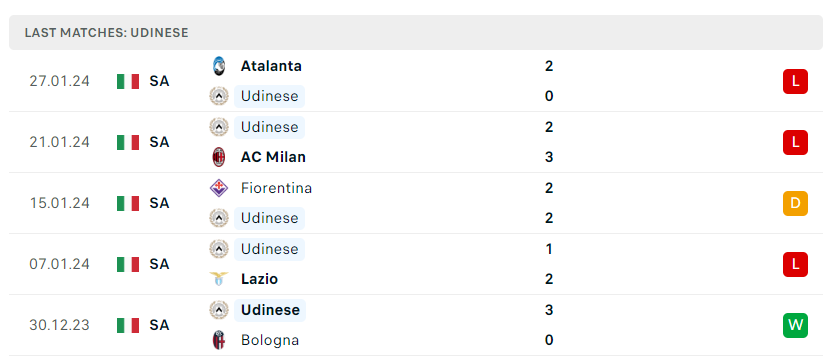Select the L badge for Lazio match
This screenshot has height=362, width=825.
click(x=795, y=264)
